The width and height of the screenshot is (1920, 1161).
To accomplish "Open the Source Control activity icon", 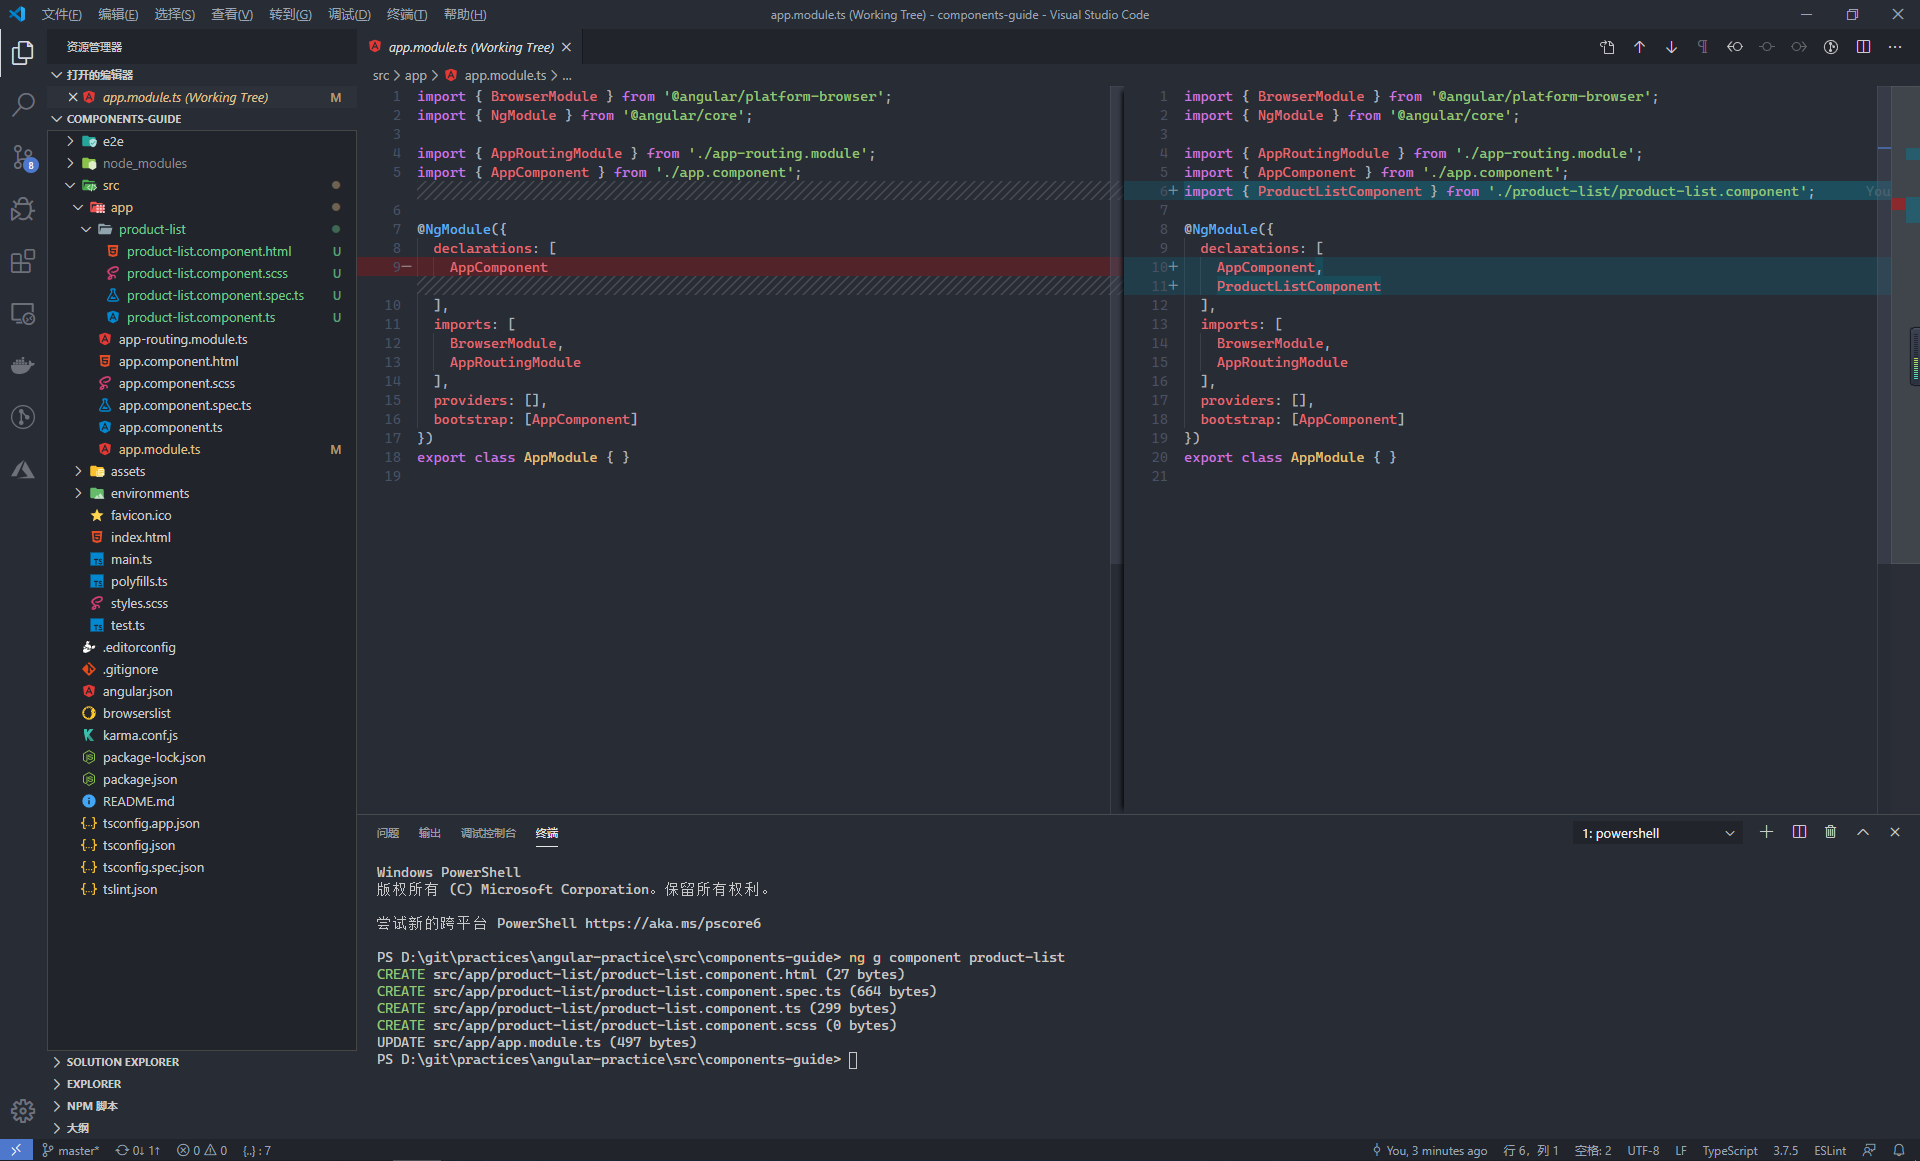I will click(23, 157).
